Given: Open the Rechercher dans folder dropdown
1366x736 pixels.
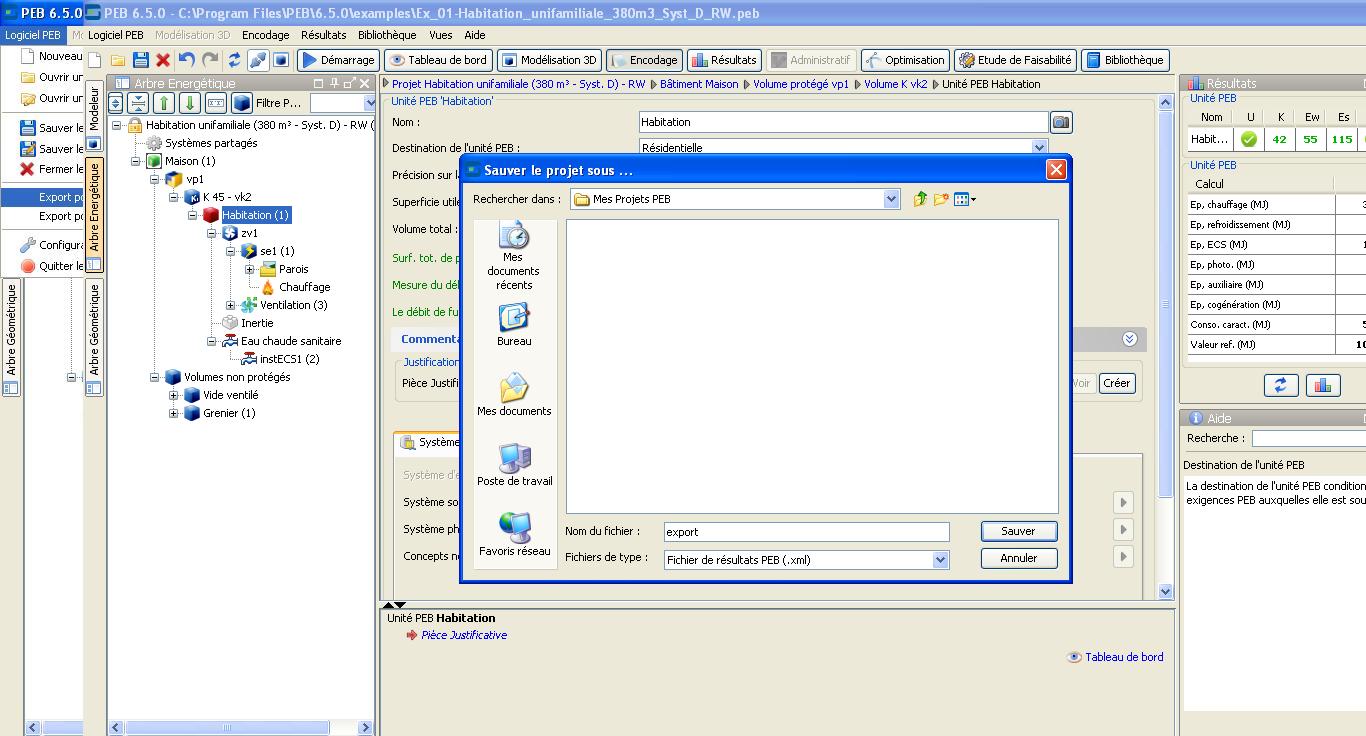Looking at the screenshot, I should (x=891, y=199).
